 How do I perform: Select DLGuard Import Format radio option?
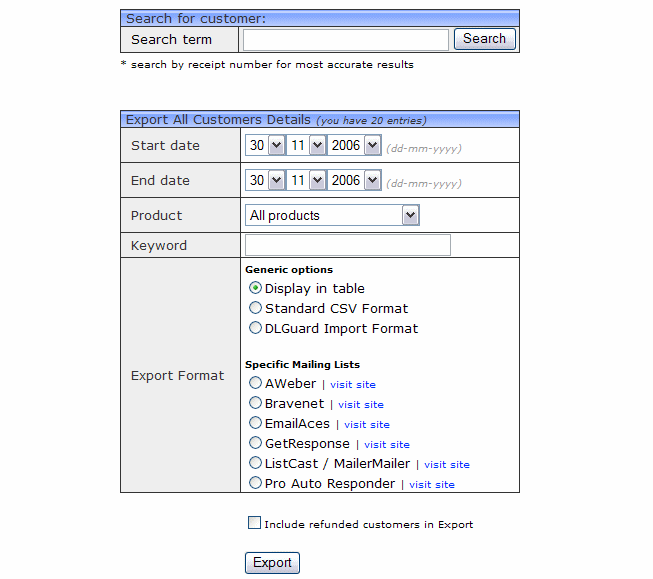point(256,328)
